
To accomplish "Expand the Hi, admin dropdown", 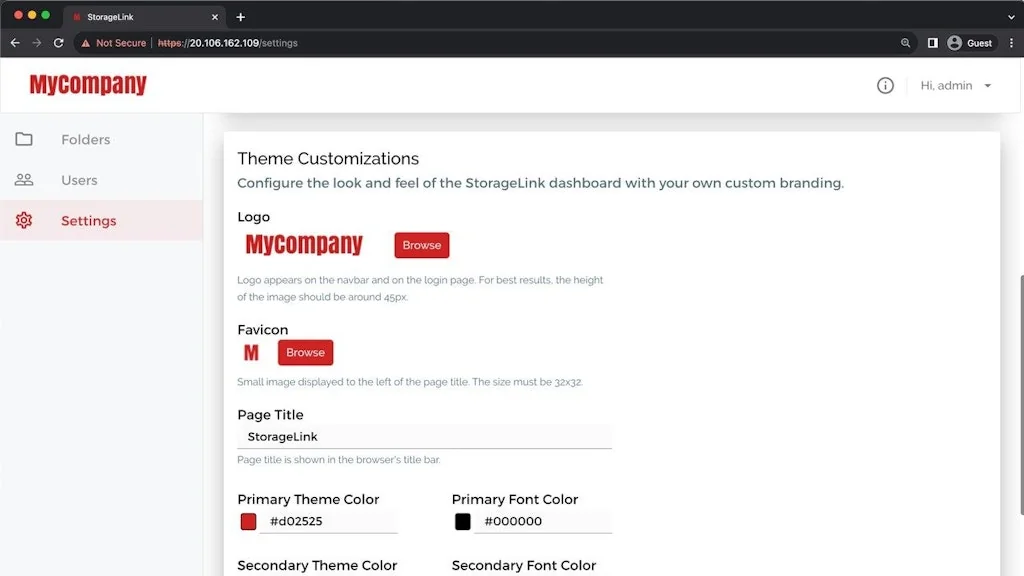I will [954, 85].
